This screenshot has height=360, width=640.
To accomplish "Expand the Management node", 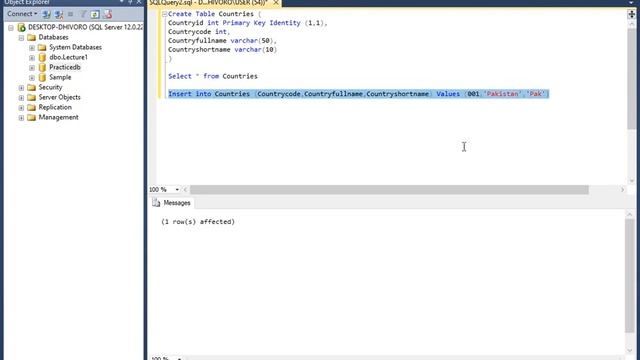I will point(21,118).
